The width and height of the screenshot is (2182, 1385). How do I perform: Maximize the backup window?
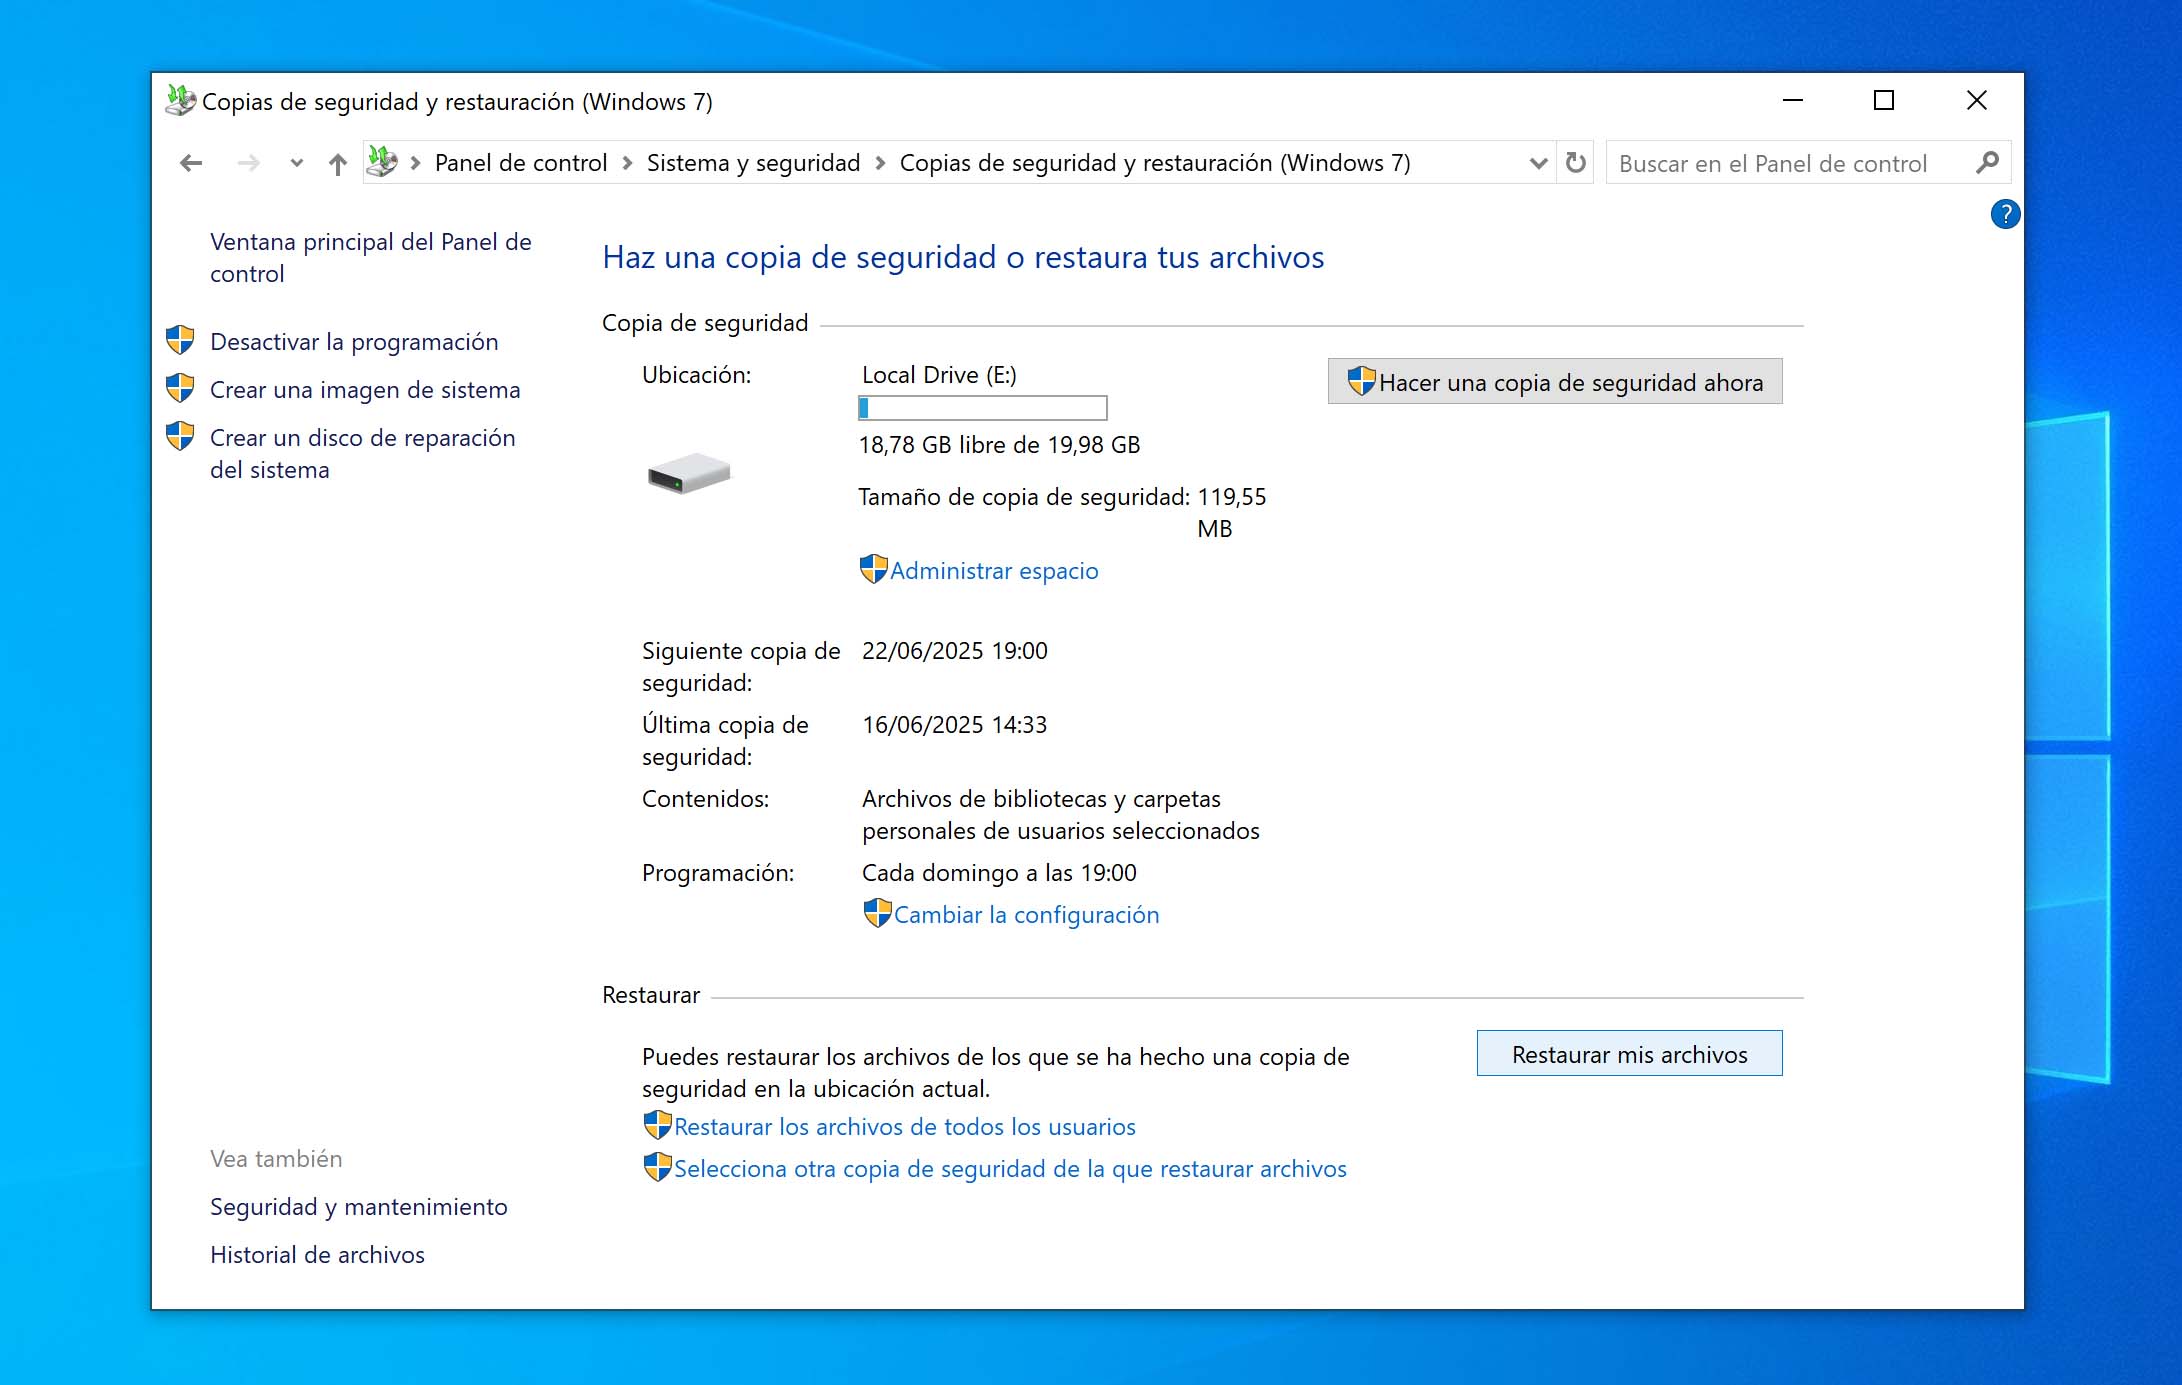point(1884,100)
